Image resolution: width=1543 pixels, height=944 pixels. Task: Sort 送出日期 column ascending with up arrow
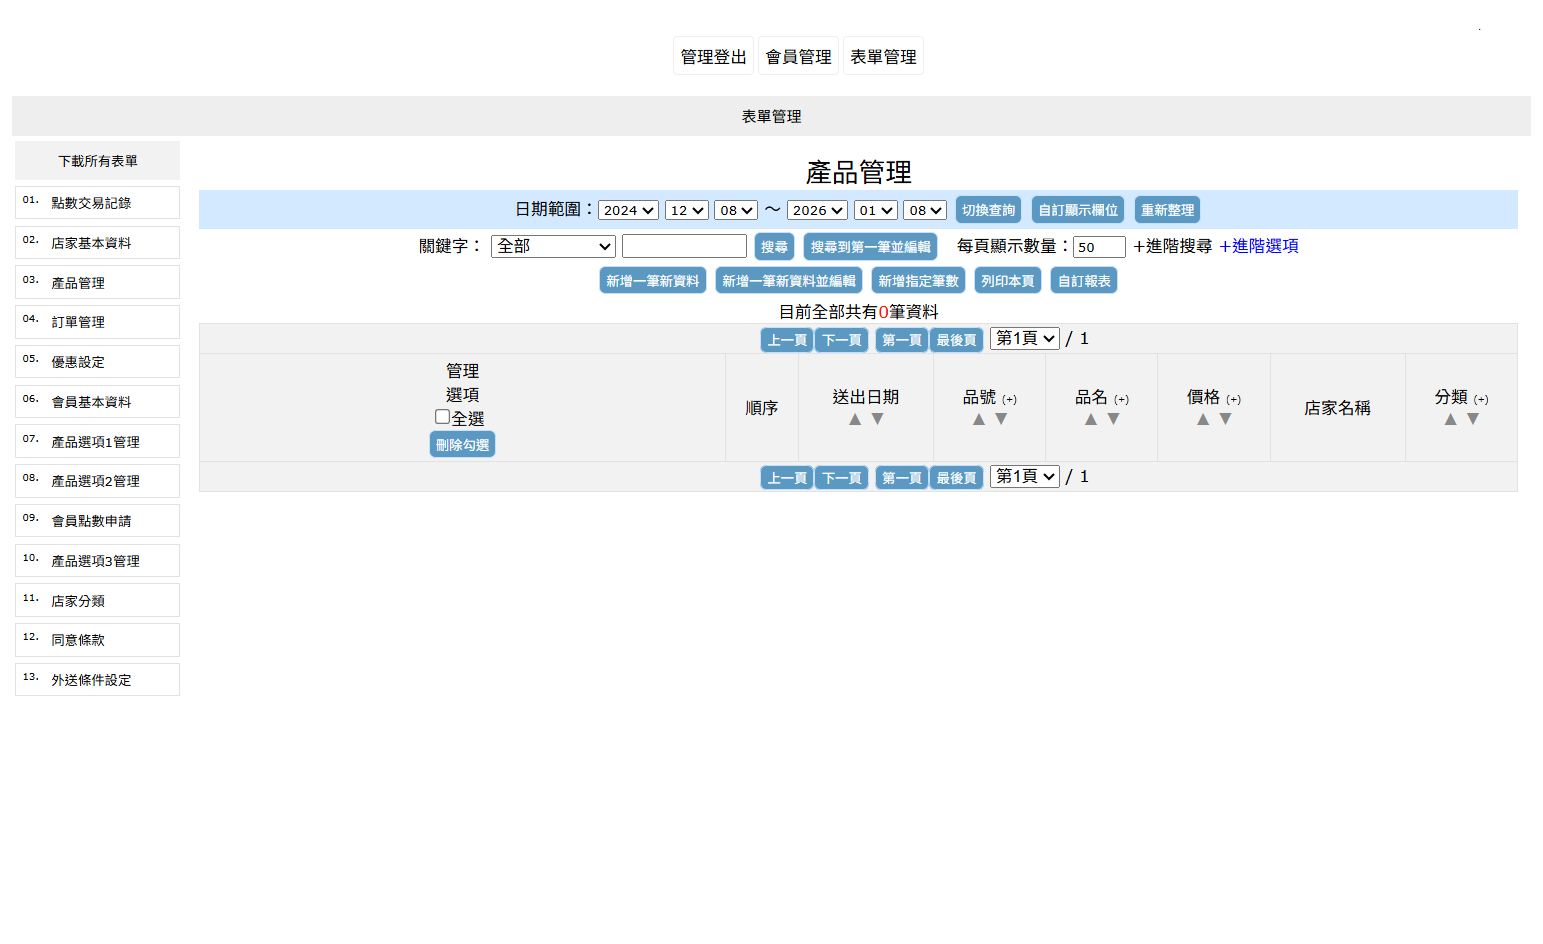(855, 420)
